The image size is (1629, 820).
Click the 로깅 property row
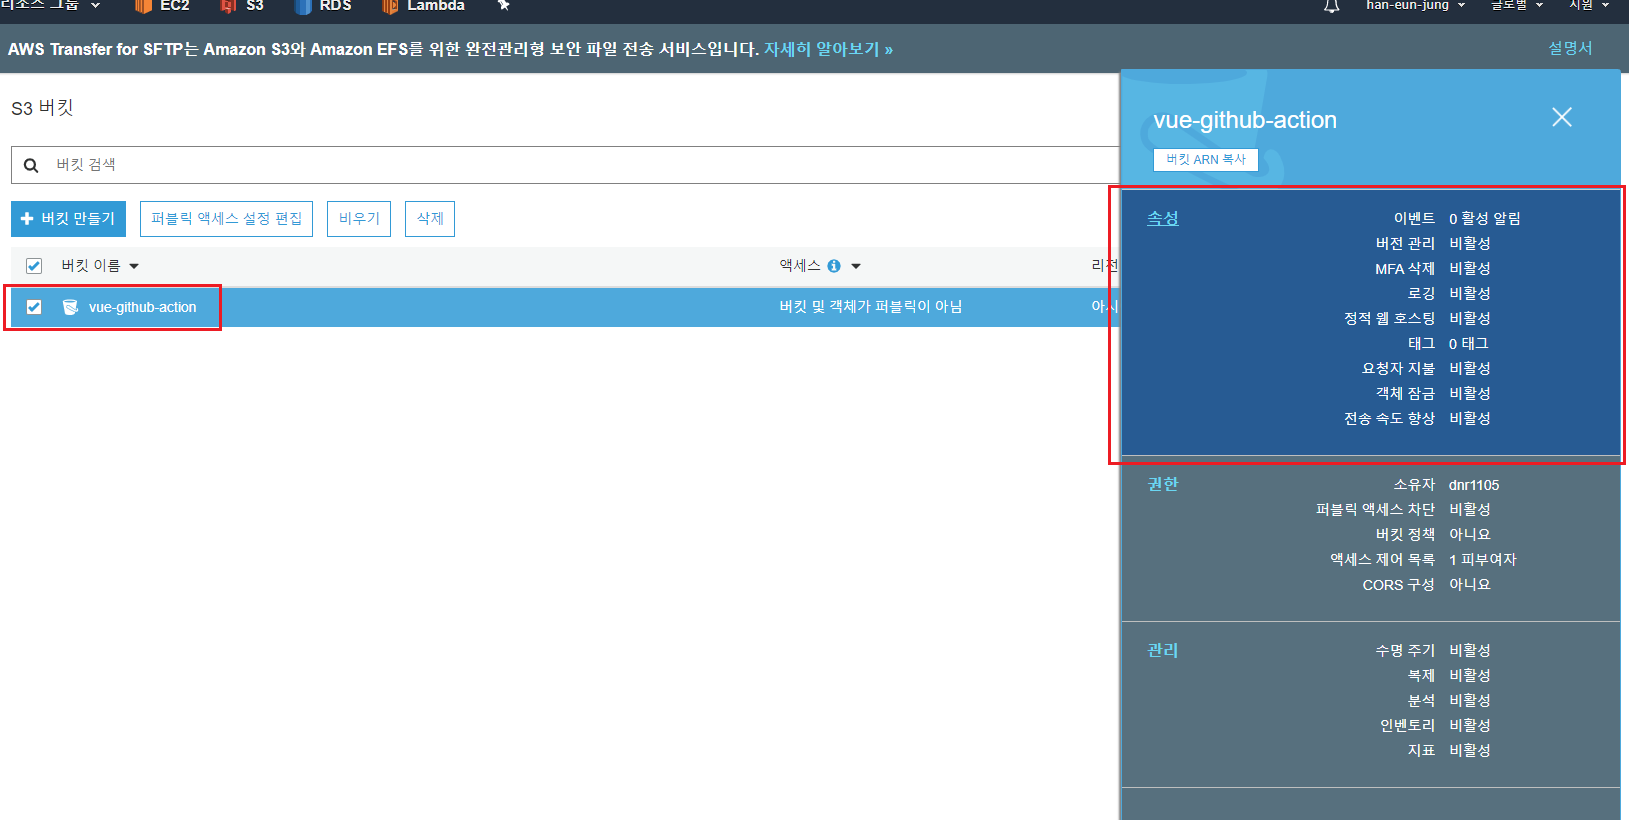[x=1449, y=293]
